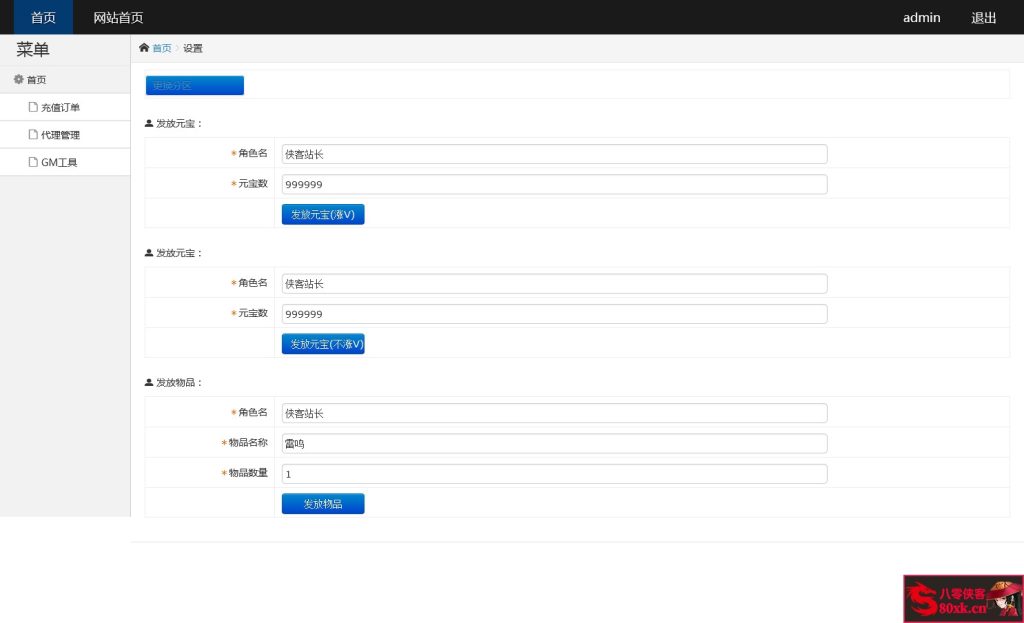The width and height of the screenshot is (1024, 623).
Task: Click the gear icon beside 首页 in sidebar
Action: pyautogui.click(x=19, y=79)
